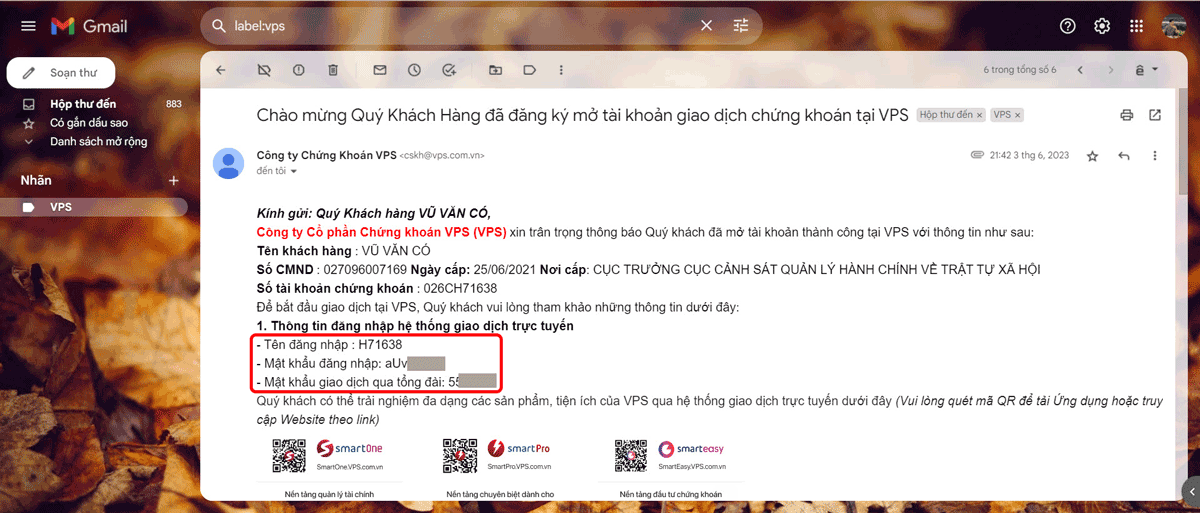Viewport: 1200px width, 513px height.
Task: Snooze this email with the clock icon
Action: tap(414, 70)
